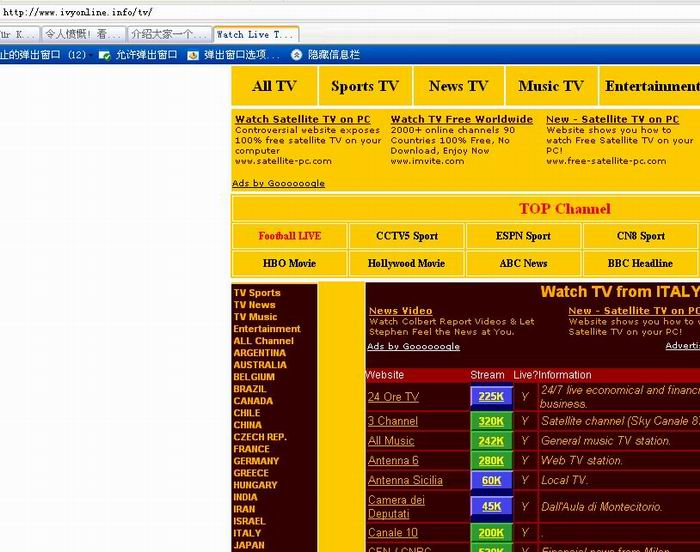
Task: Play the 45K stream for Camera dei Deputati
Action: pos(491,506)
